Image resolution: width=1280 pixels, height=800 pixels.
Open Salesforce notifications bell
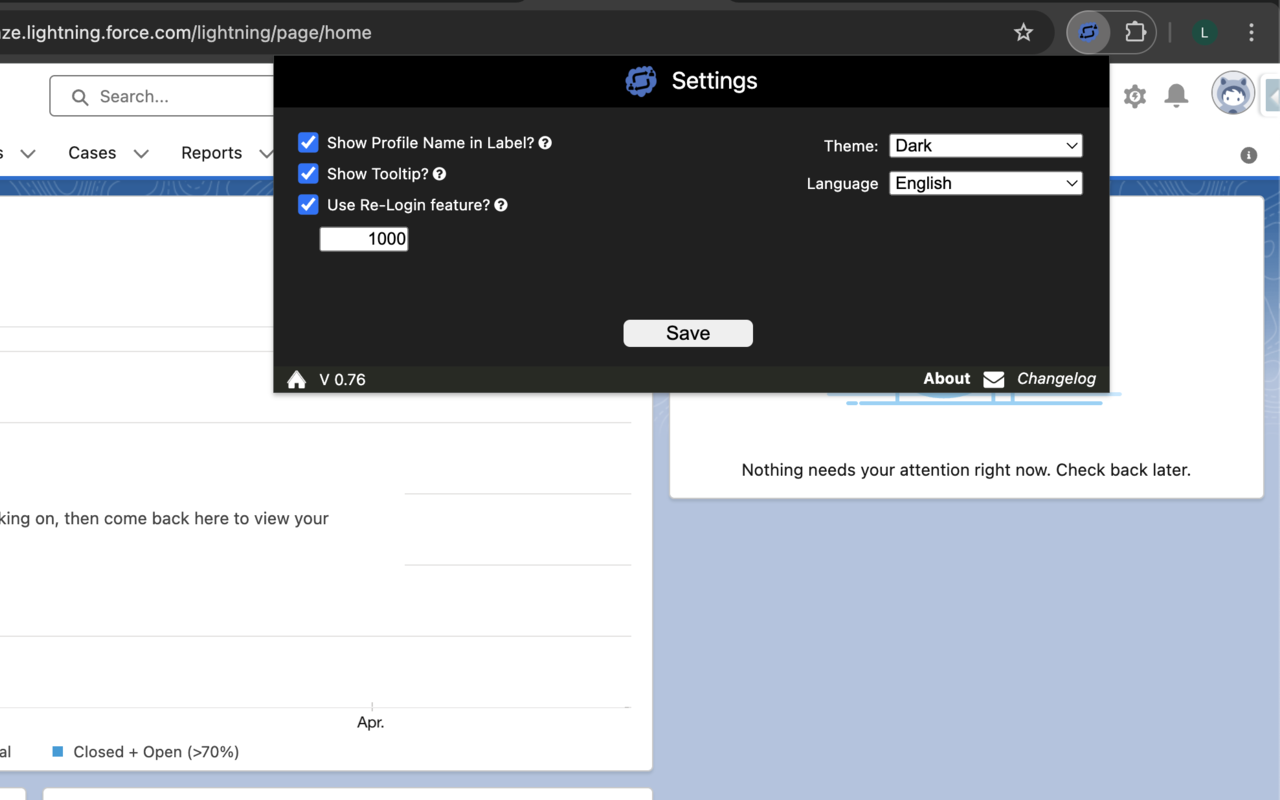[1176, 95]
